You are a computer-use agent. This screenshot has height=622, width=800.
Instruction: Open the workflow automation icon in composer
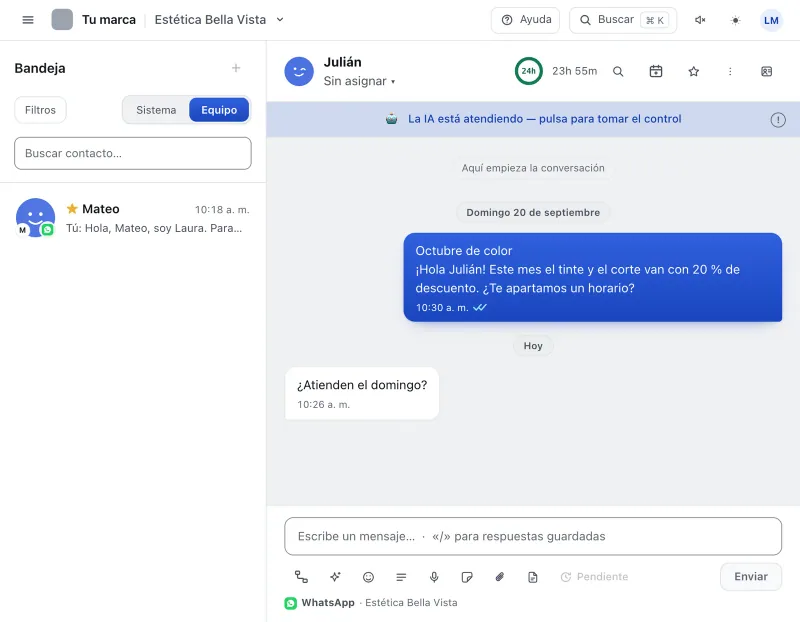tap(301, 577)
